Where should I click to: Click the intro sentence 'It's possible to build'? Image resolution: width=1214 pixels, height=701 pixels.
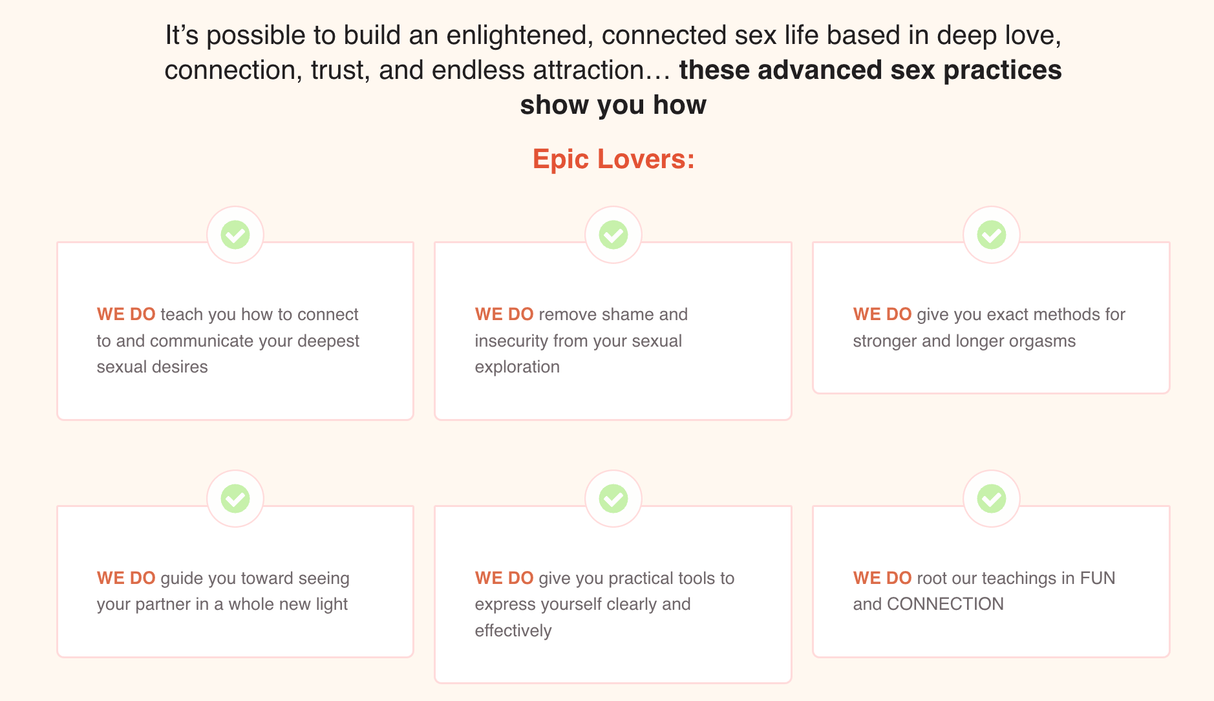coord(612,37)
